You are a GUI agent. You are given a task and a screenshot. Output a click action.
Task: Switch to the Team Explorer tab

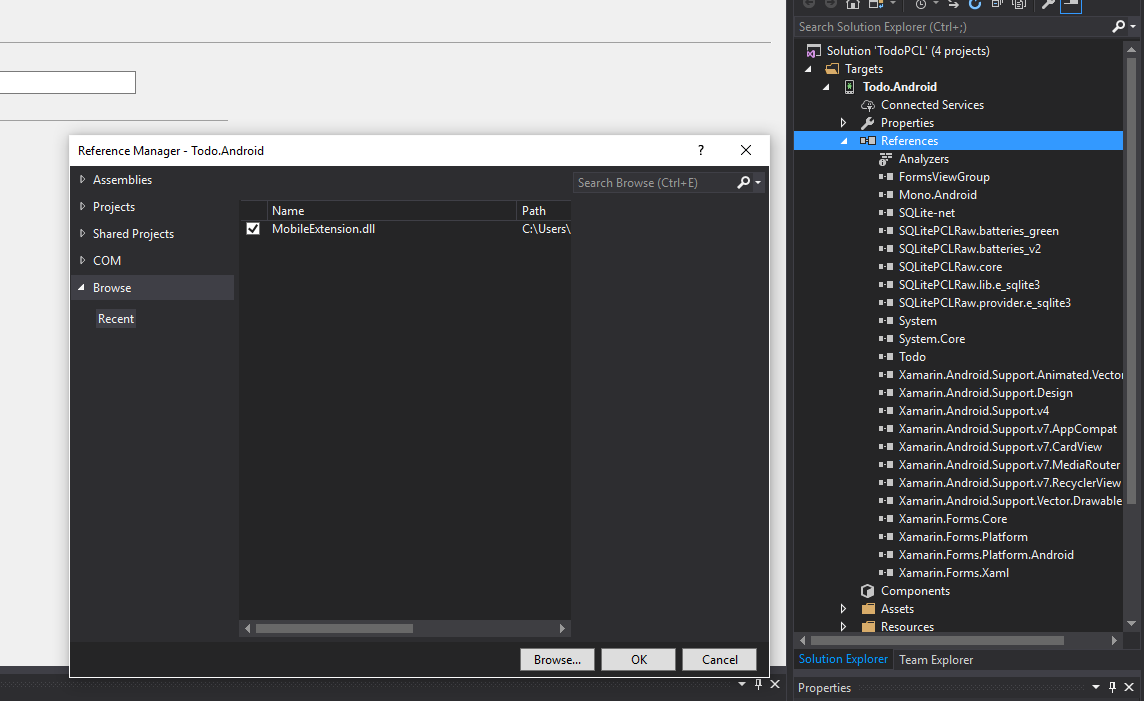[x=936, y=659]
